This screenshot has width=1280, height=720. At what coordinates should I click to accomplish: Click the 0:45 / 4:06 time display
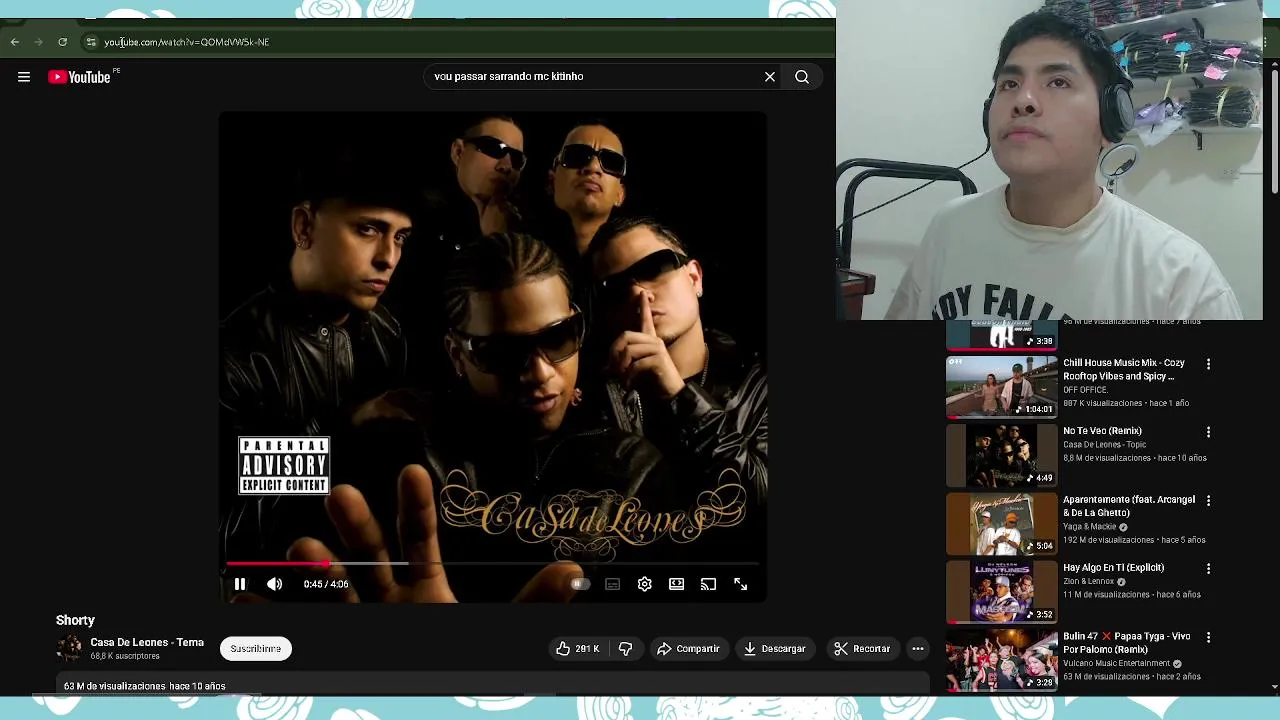(x=326, y=584)
